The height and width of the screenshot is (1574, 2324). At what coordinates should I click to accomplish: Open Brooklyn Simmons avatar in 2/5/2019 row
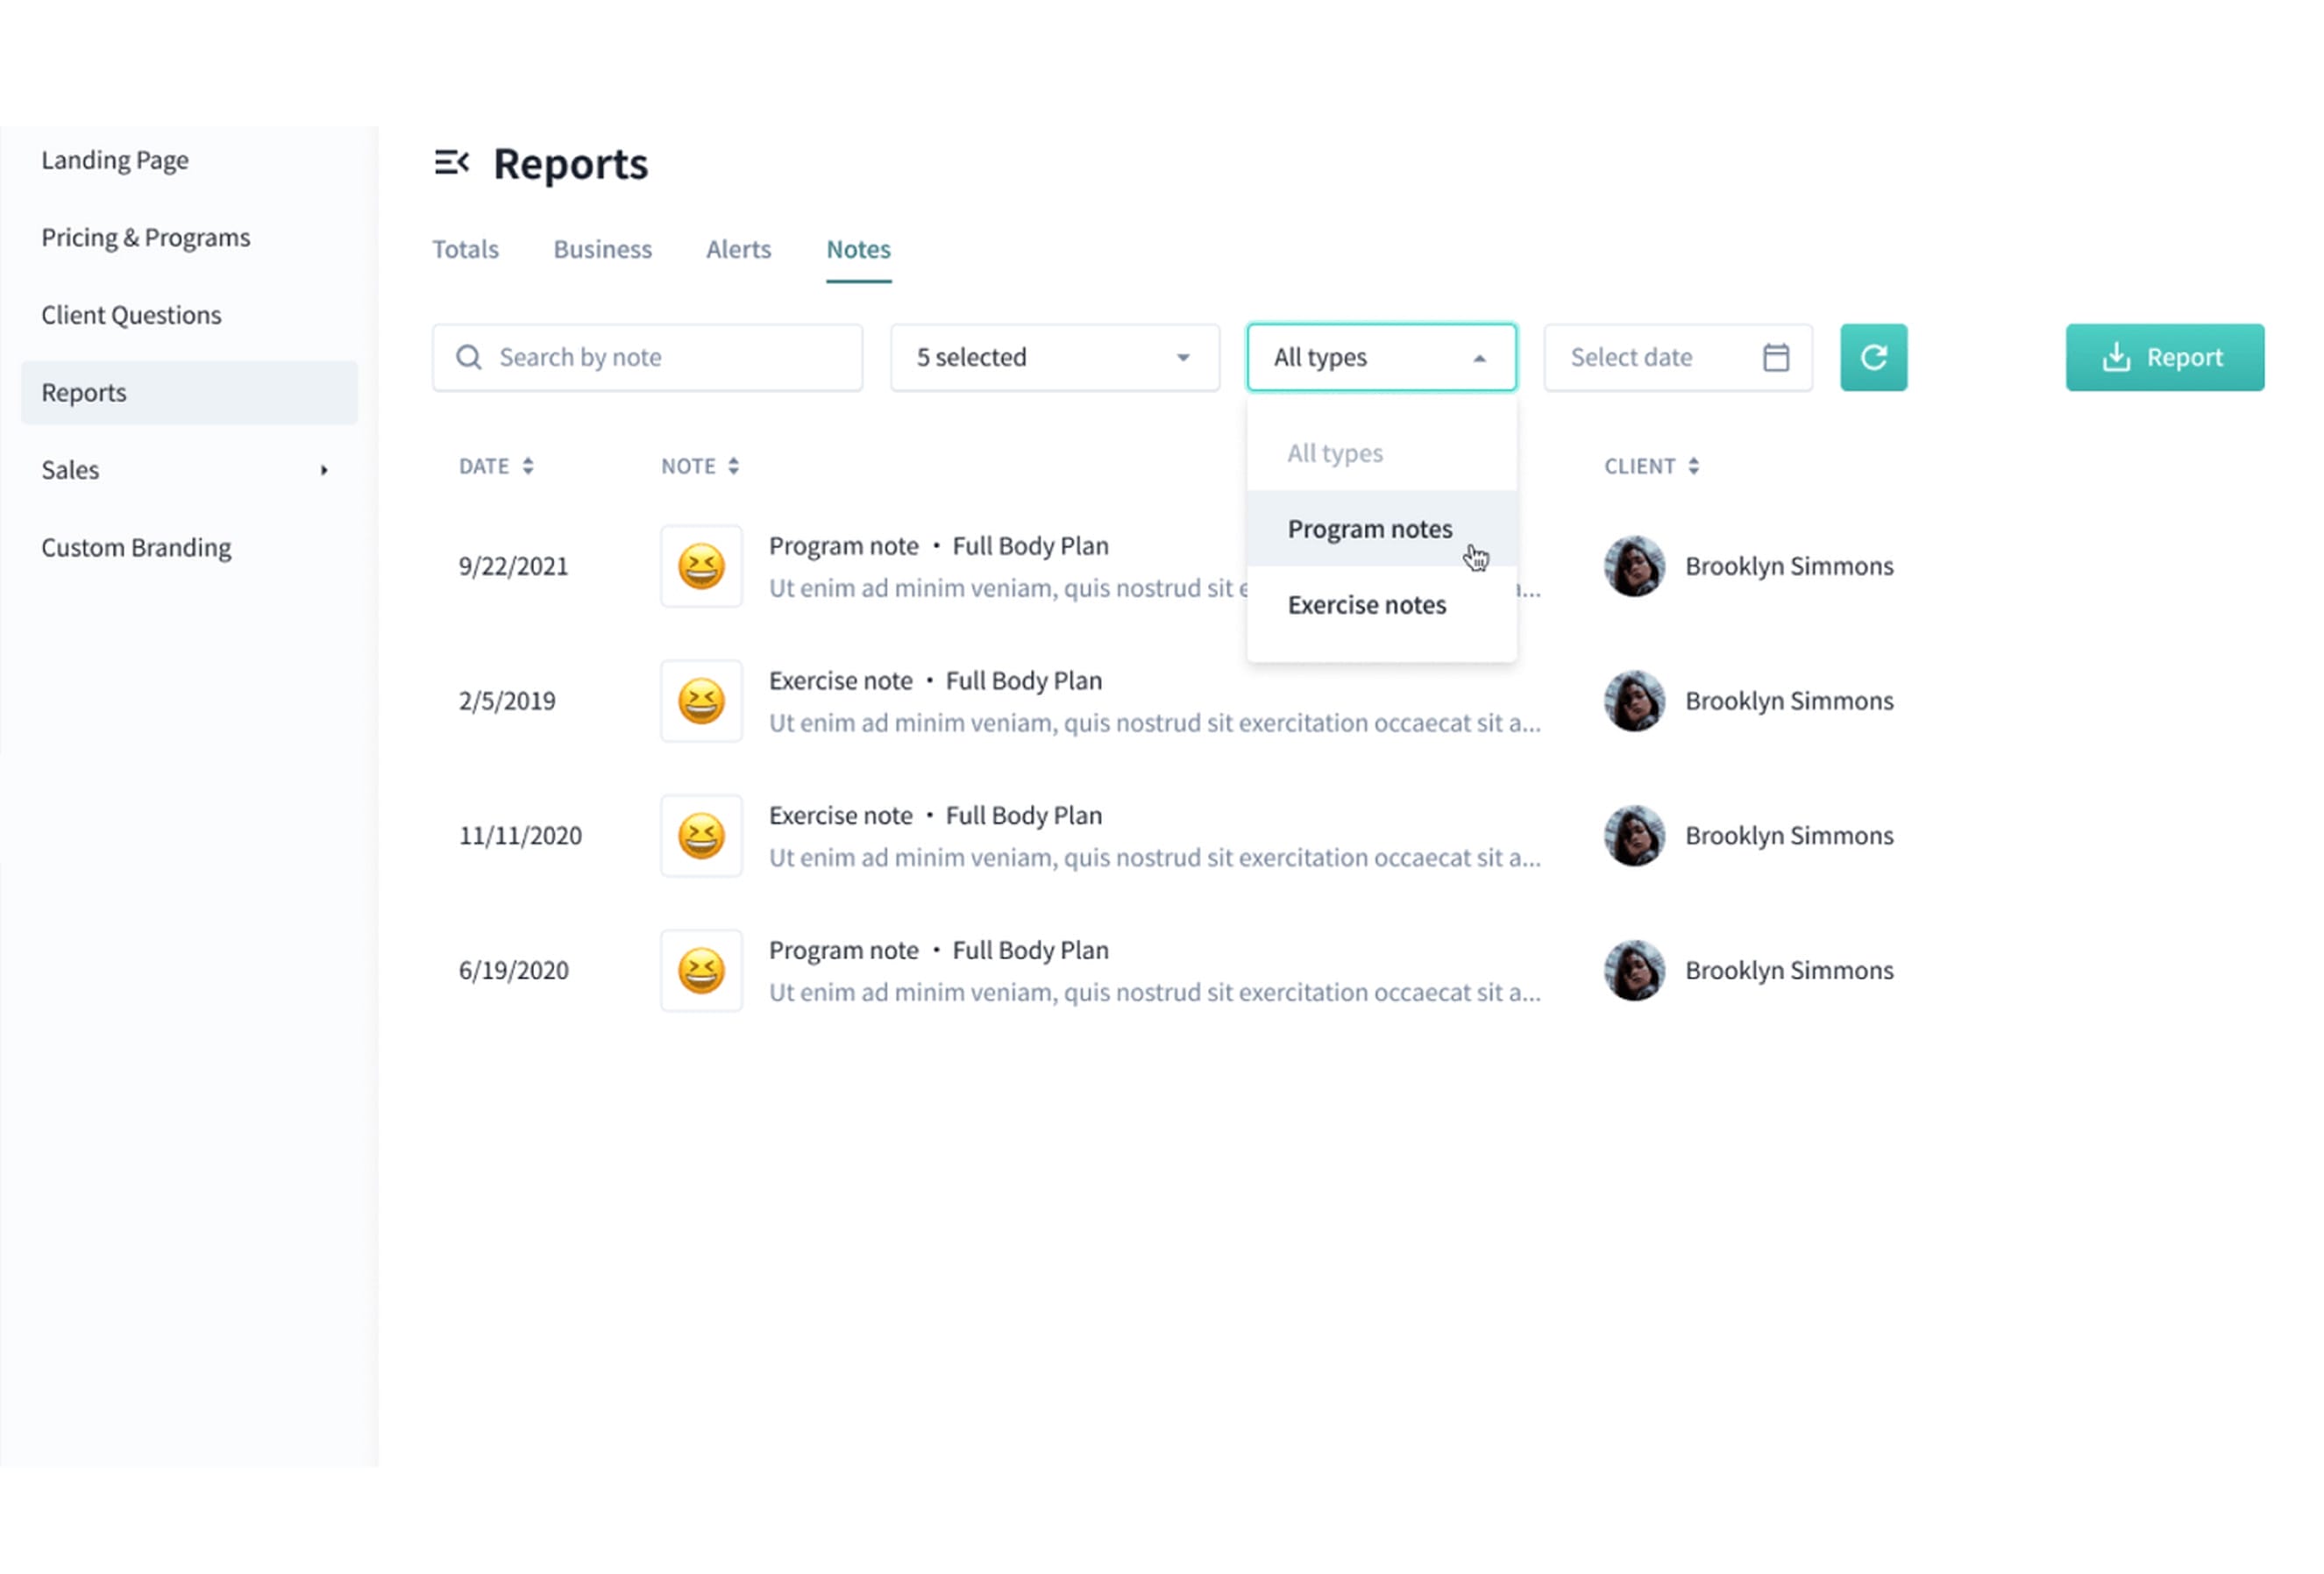[1634, 701]
